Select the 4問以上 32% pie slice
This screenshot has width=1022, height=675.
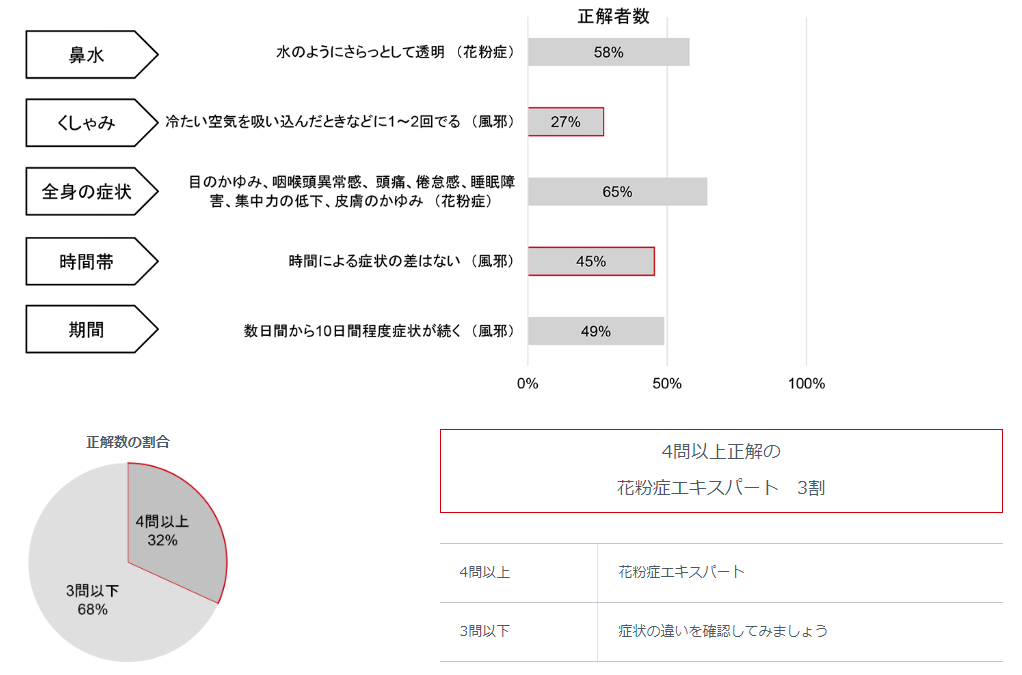click(x=173, y=531)
